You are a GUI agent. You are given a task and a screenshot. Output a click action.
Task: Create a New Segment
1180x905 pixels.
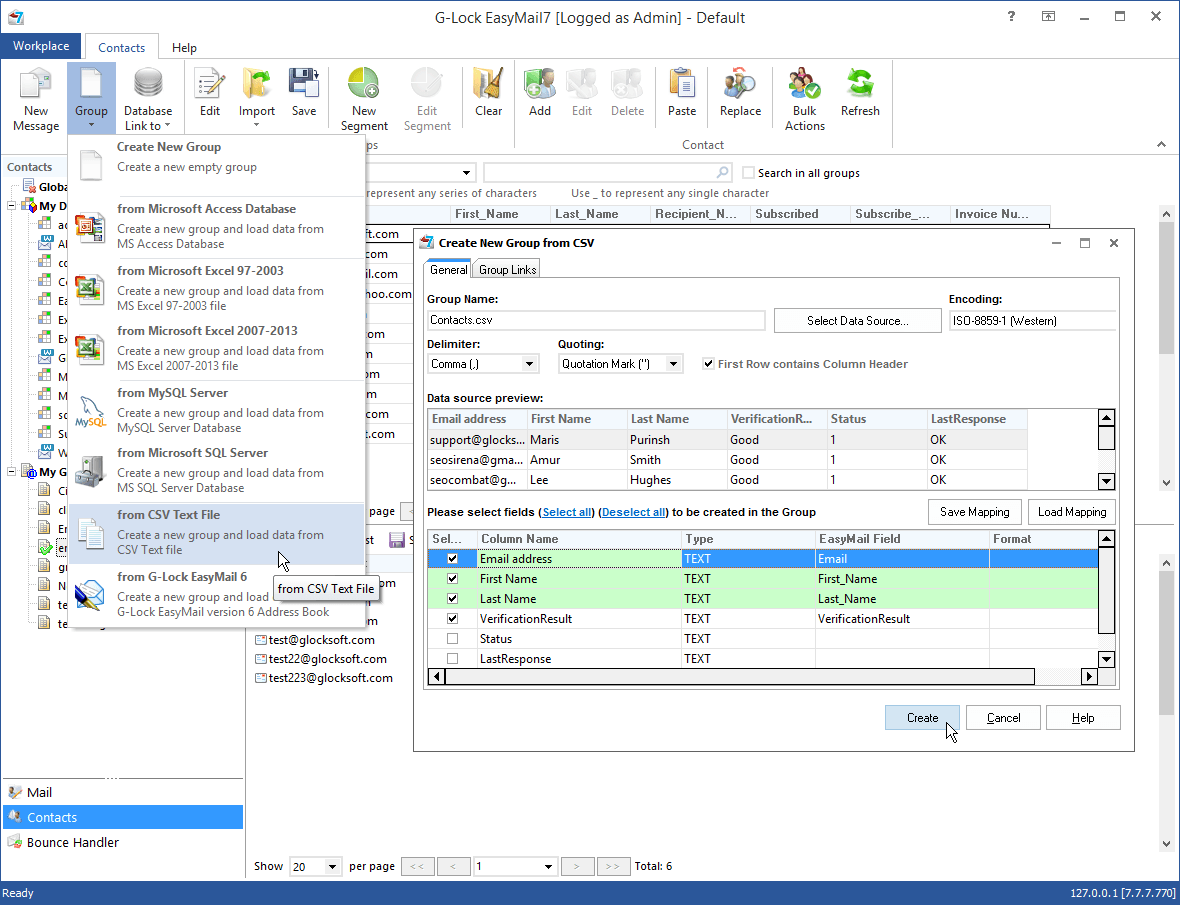tap(364, 99)
